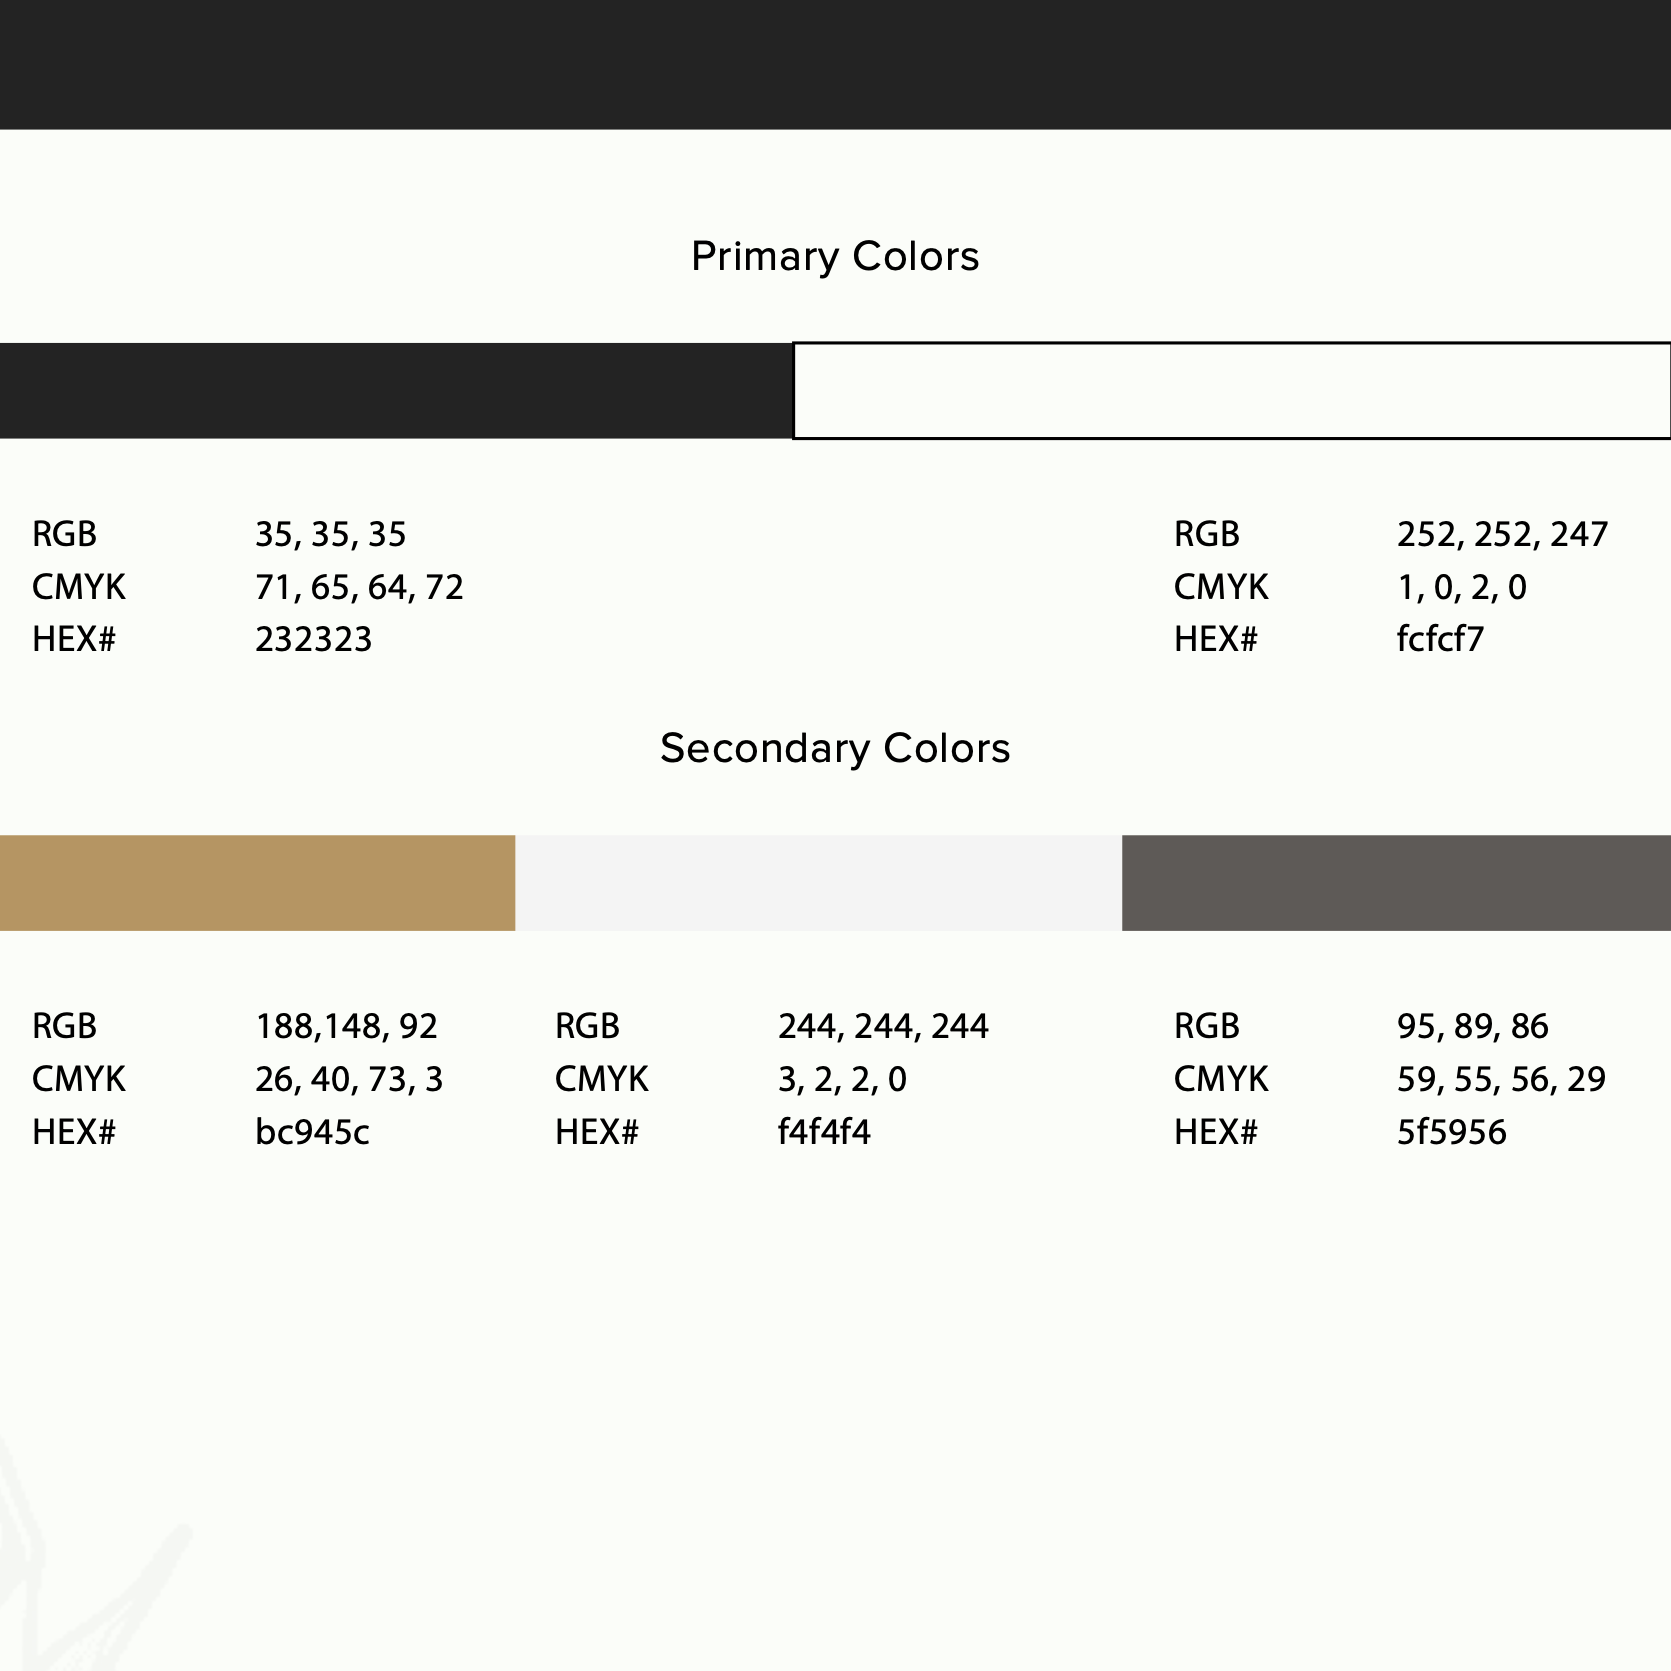Select the hex code f4f4f4

point(824,1132)
